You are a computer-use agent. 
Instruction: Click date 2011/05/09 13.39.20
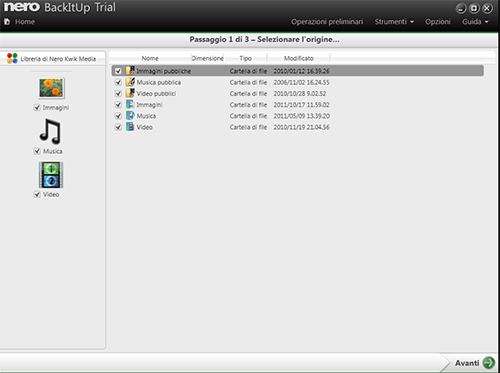point(301,116)
